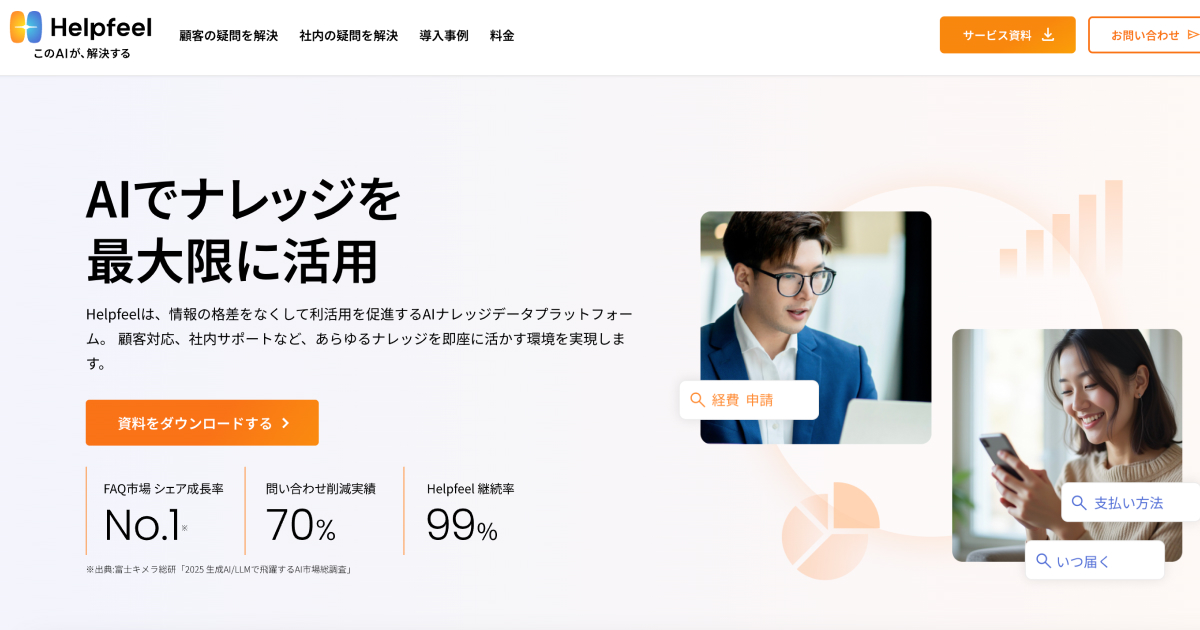Click the search icon beside 支払い方法
The width and height of the screenshot is (1200, 630).
pos(1079,503)
